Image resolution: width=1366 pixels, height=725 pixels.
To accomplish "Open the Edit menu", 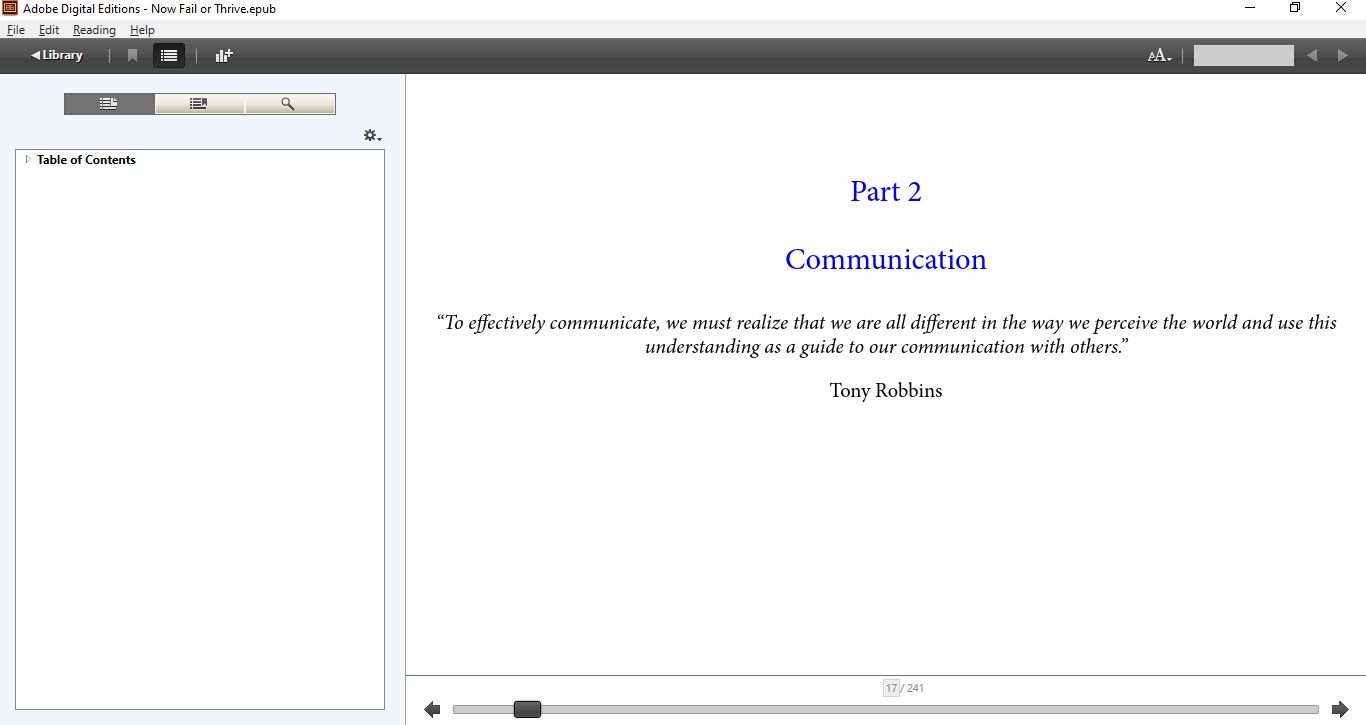I will 49,30.
